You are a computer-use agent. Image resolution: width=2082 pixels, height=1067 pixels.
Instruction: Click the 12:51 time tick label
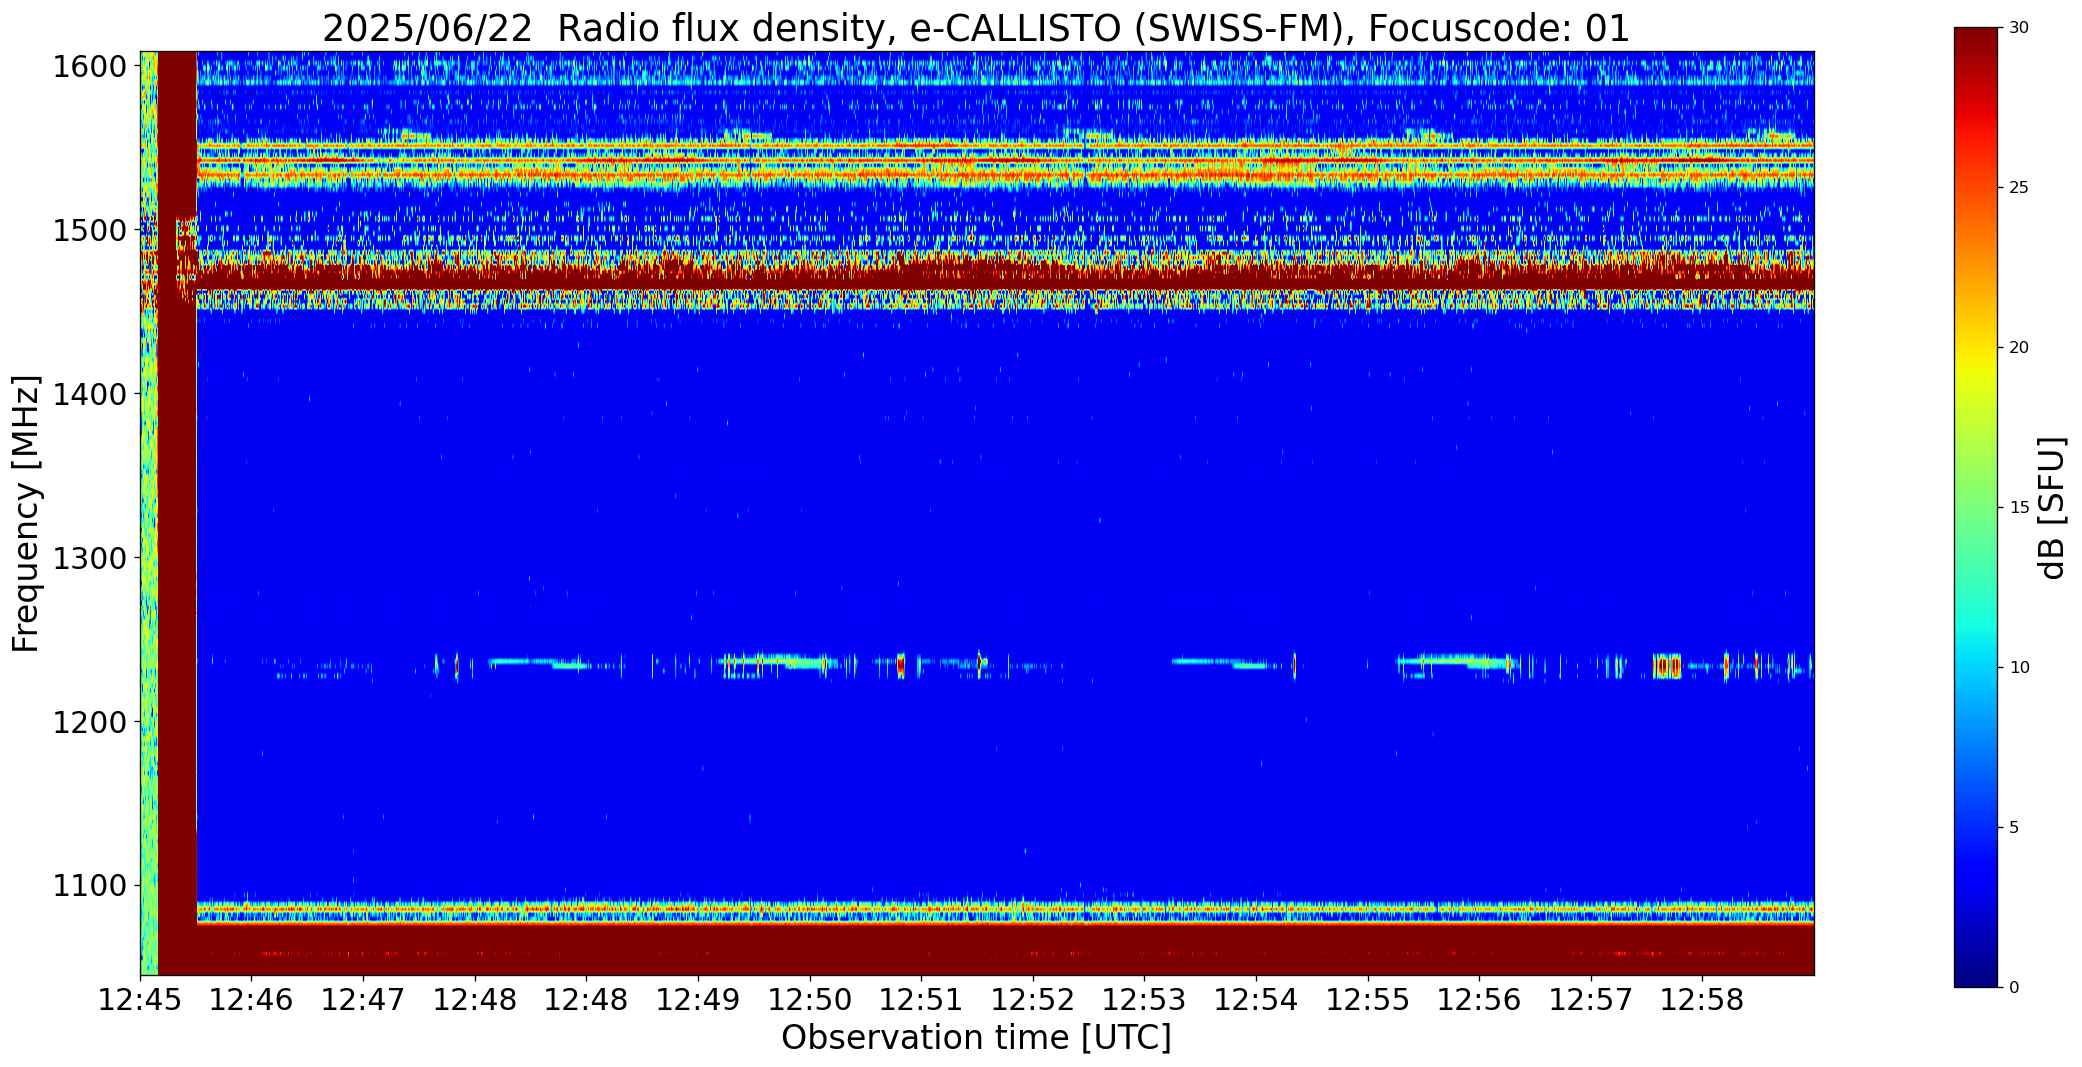[921, 1000]
